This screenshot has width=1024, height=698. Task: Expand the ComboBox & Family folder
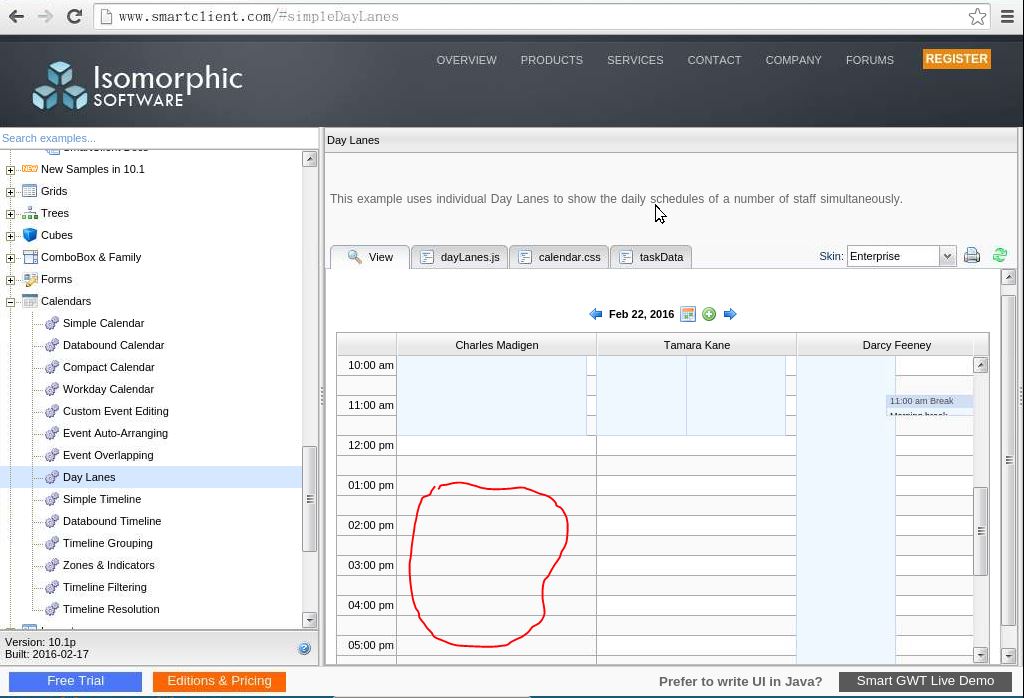[x=10, y=257]
